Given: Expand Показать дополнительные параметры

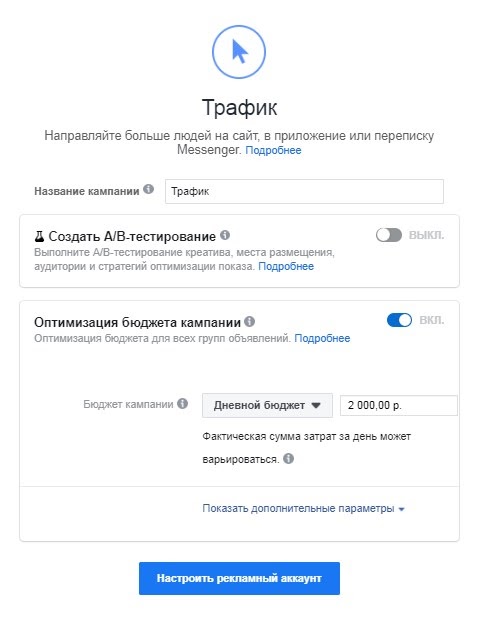Looking at the screenshot, I should [x=303, y=508].
